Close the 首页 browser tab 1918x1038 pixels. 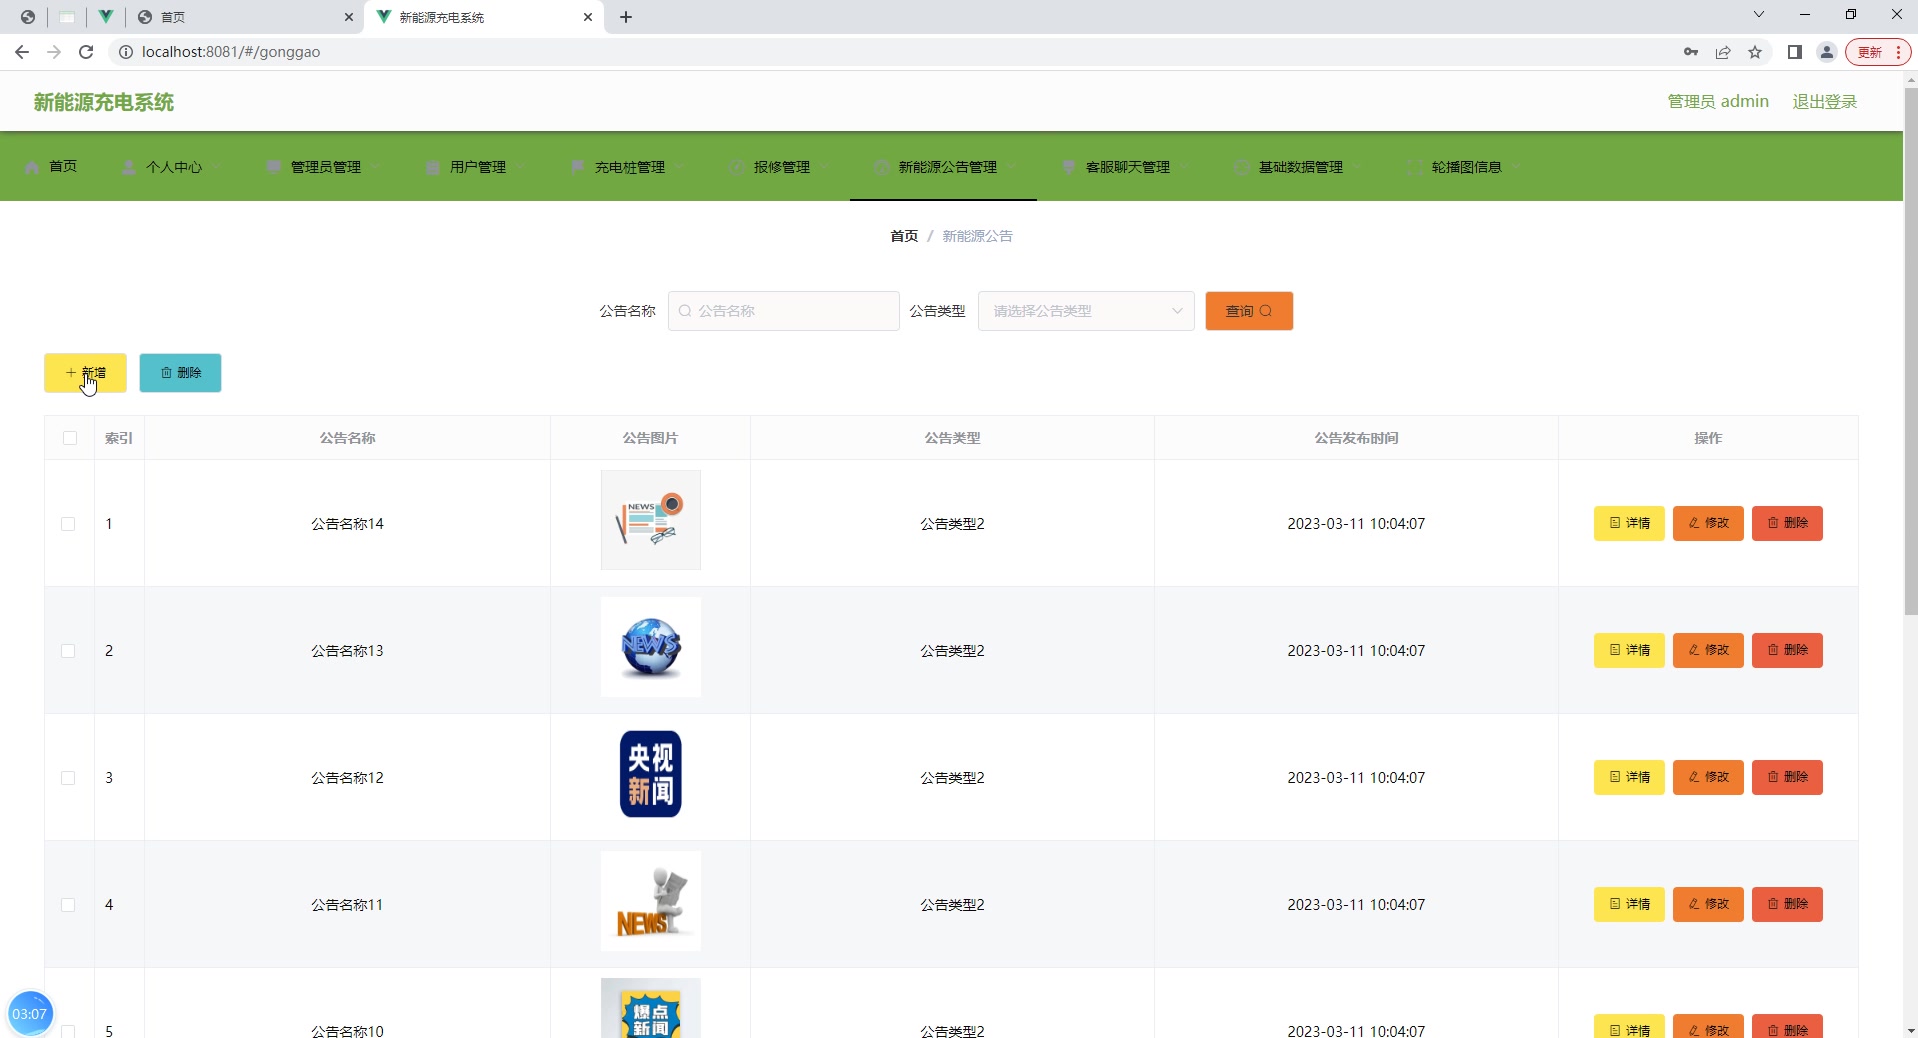pos(349,17)
